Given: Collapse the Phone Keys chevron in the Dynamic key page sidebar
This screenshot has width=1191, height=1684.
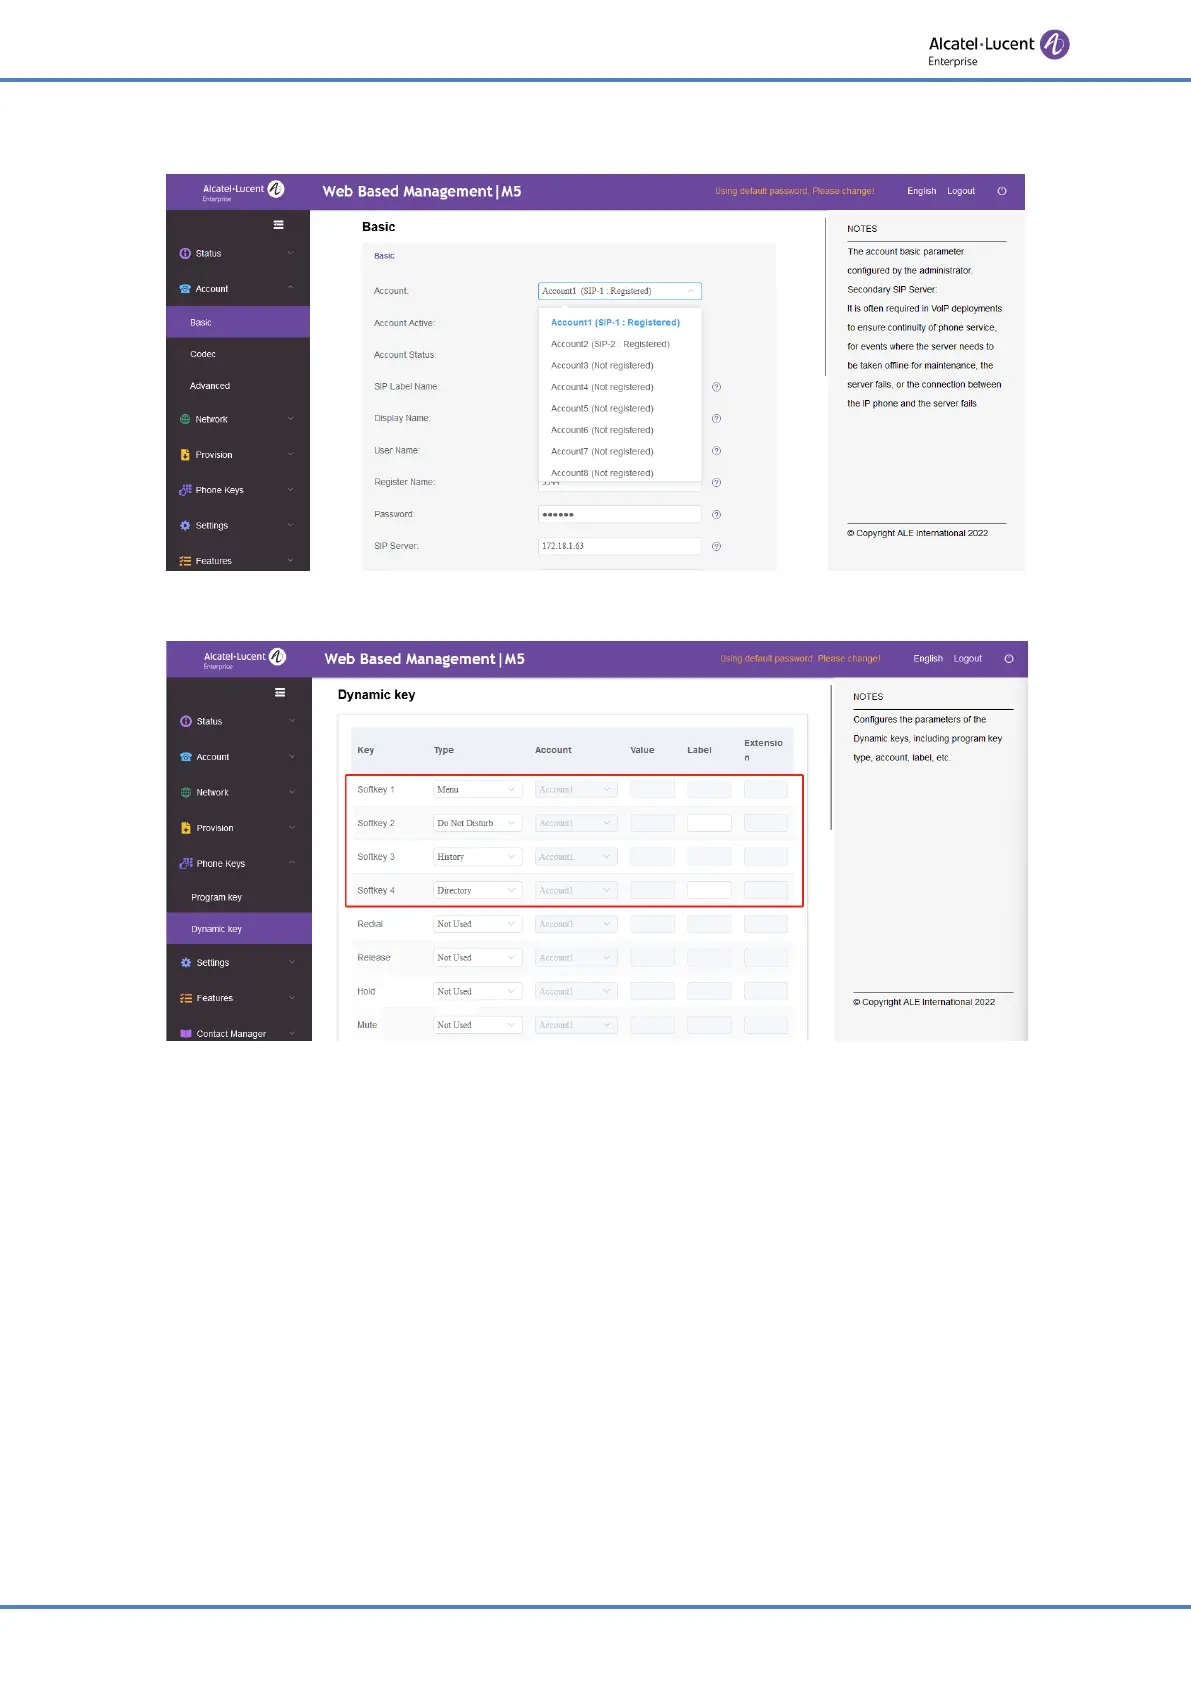Looking at the screenshot, I should (x=292, y=864).
